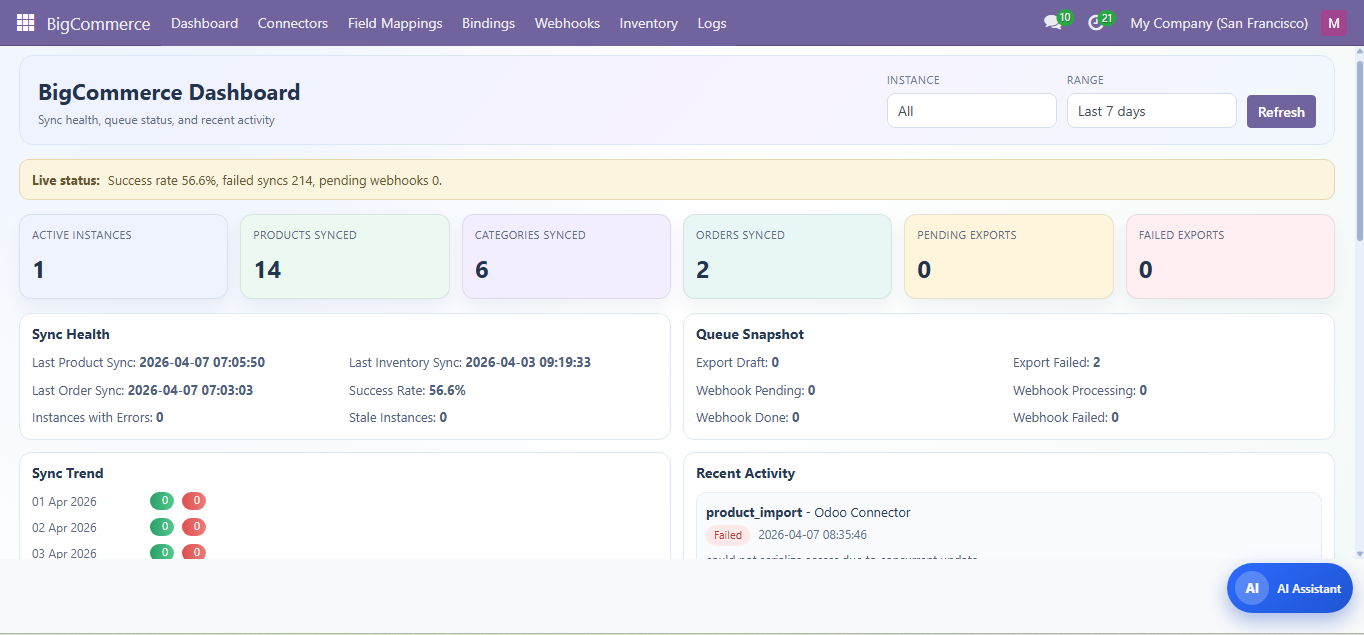
Task: Go to the Field Mappings menu
Action: 395,23
